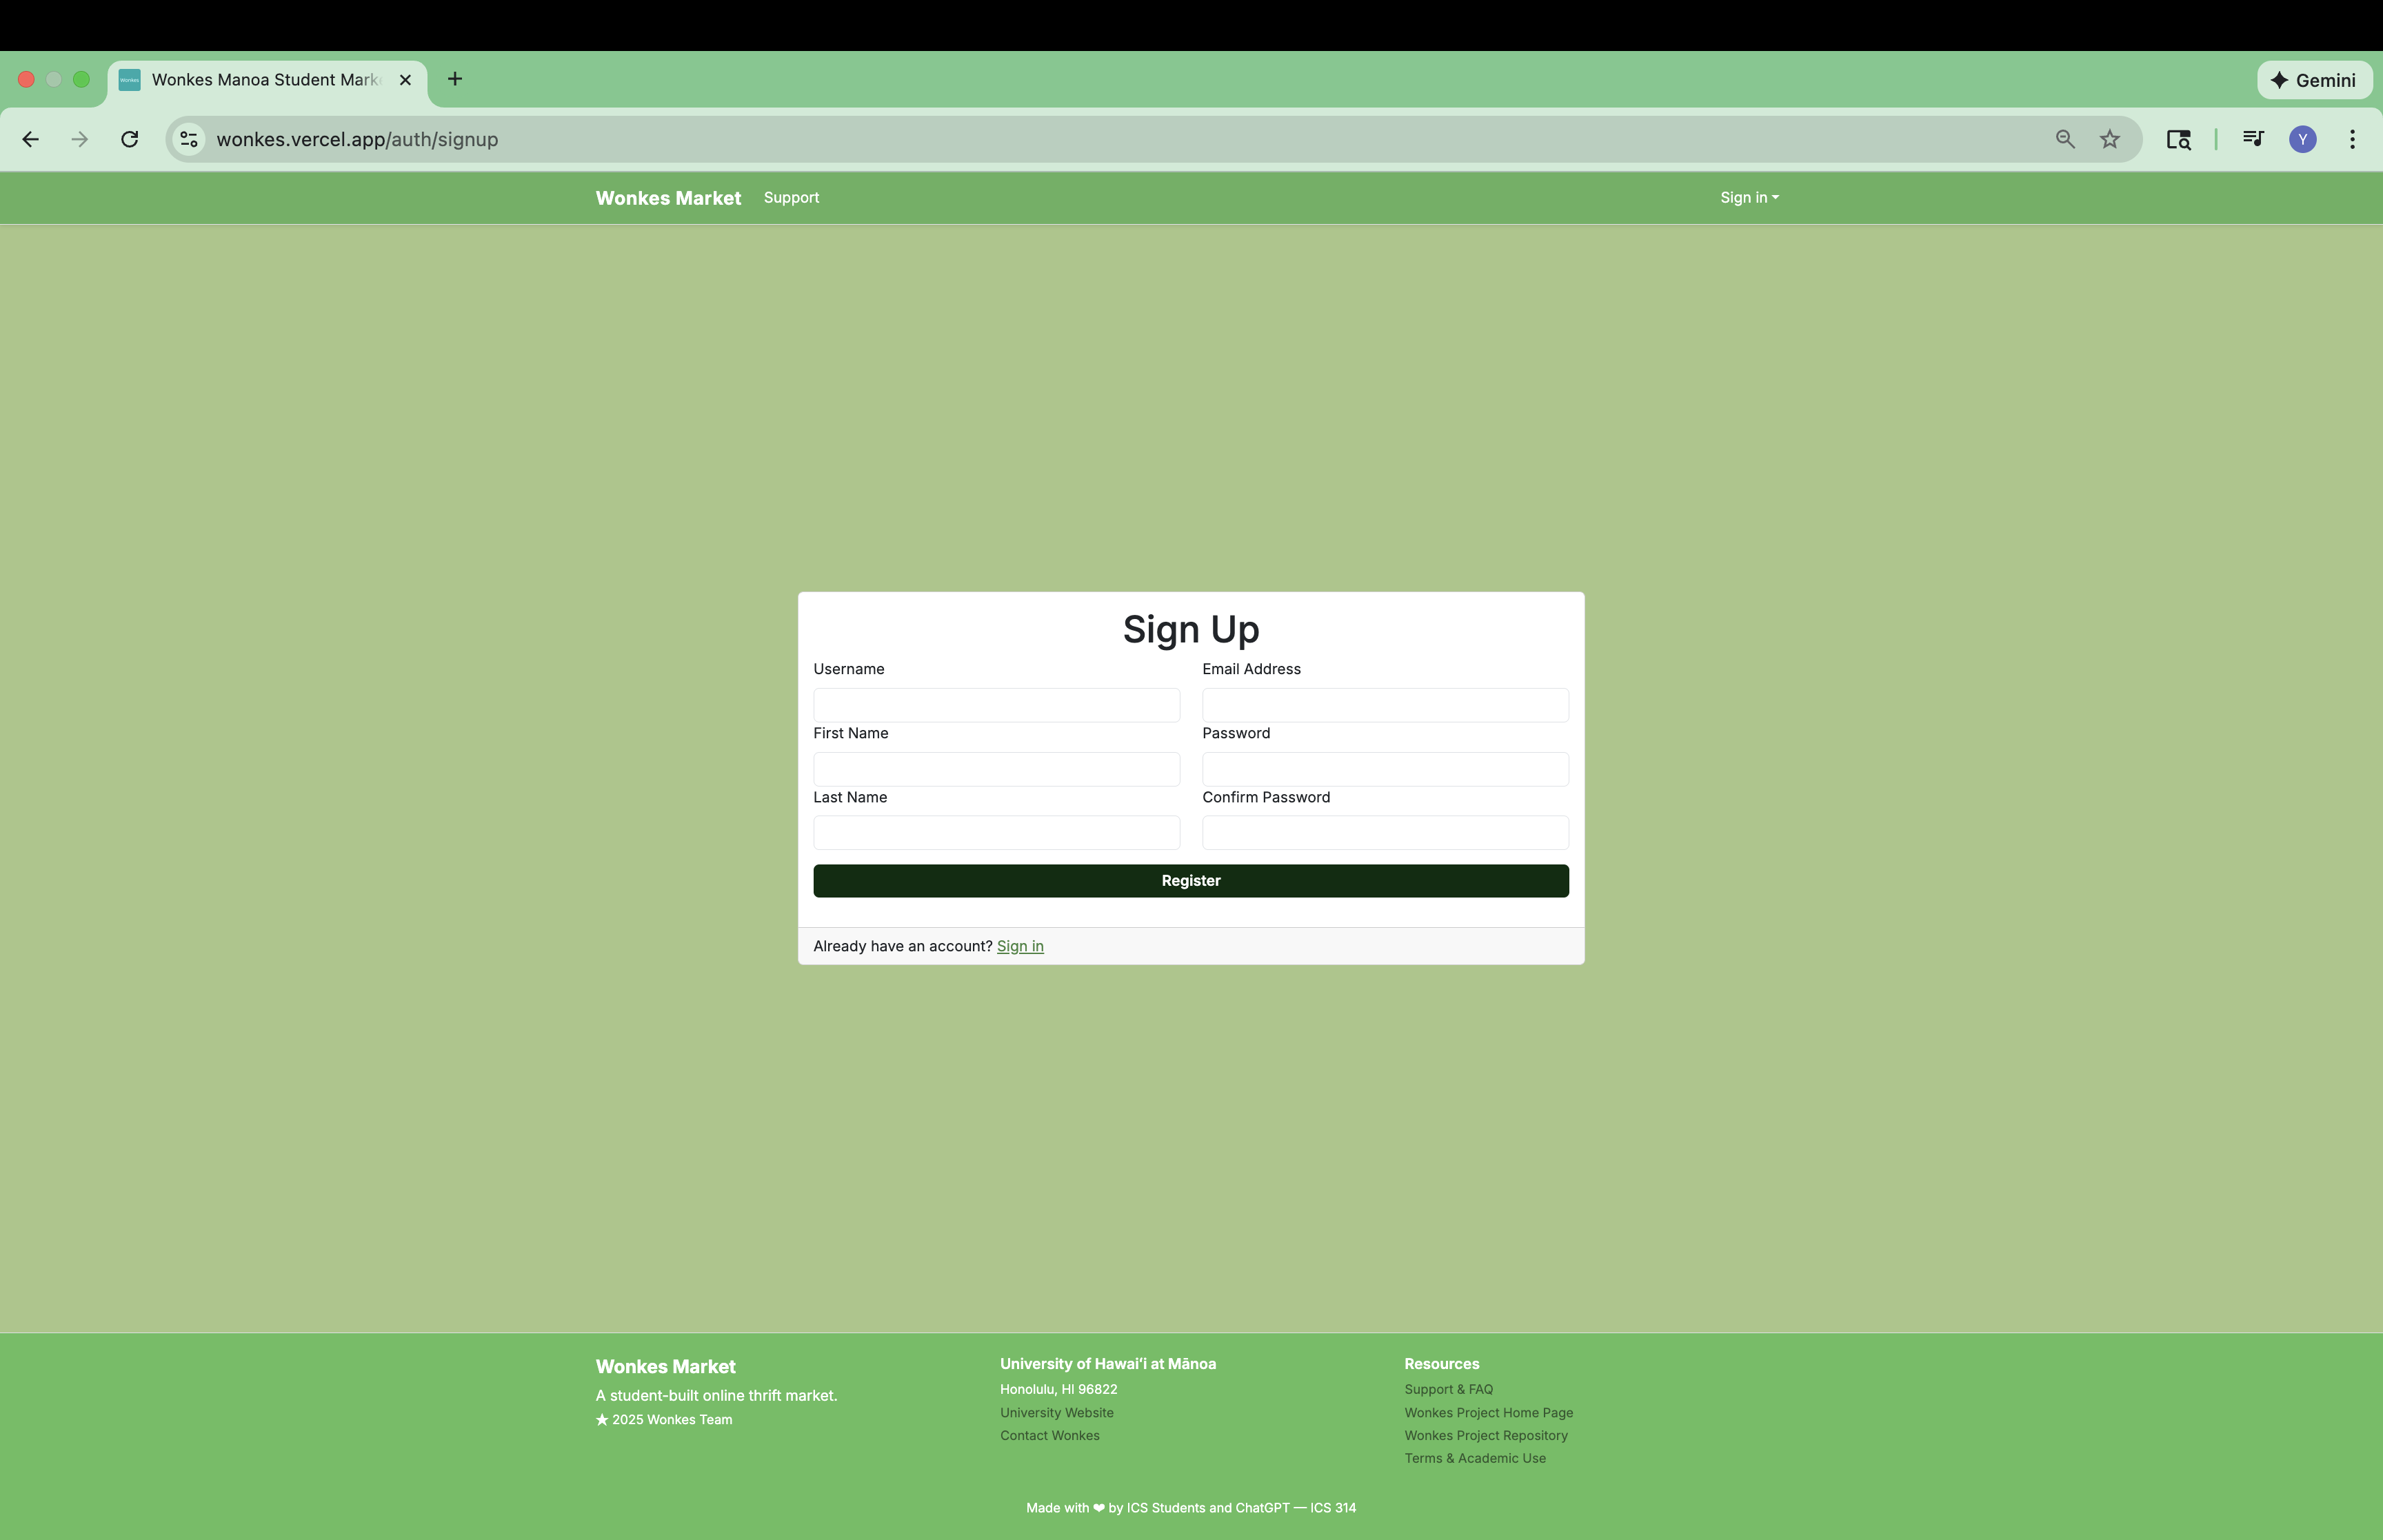Reload the page with the refresh icon
The image size is (2383, 1540).
coord(129,139)
